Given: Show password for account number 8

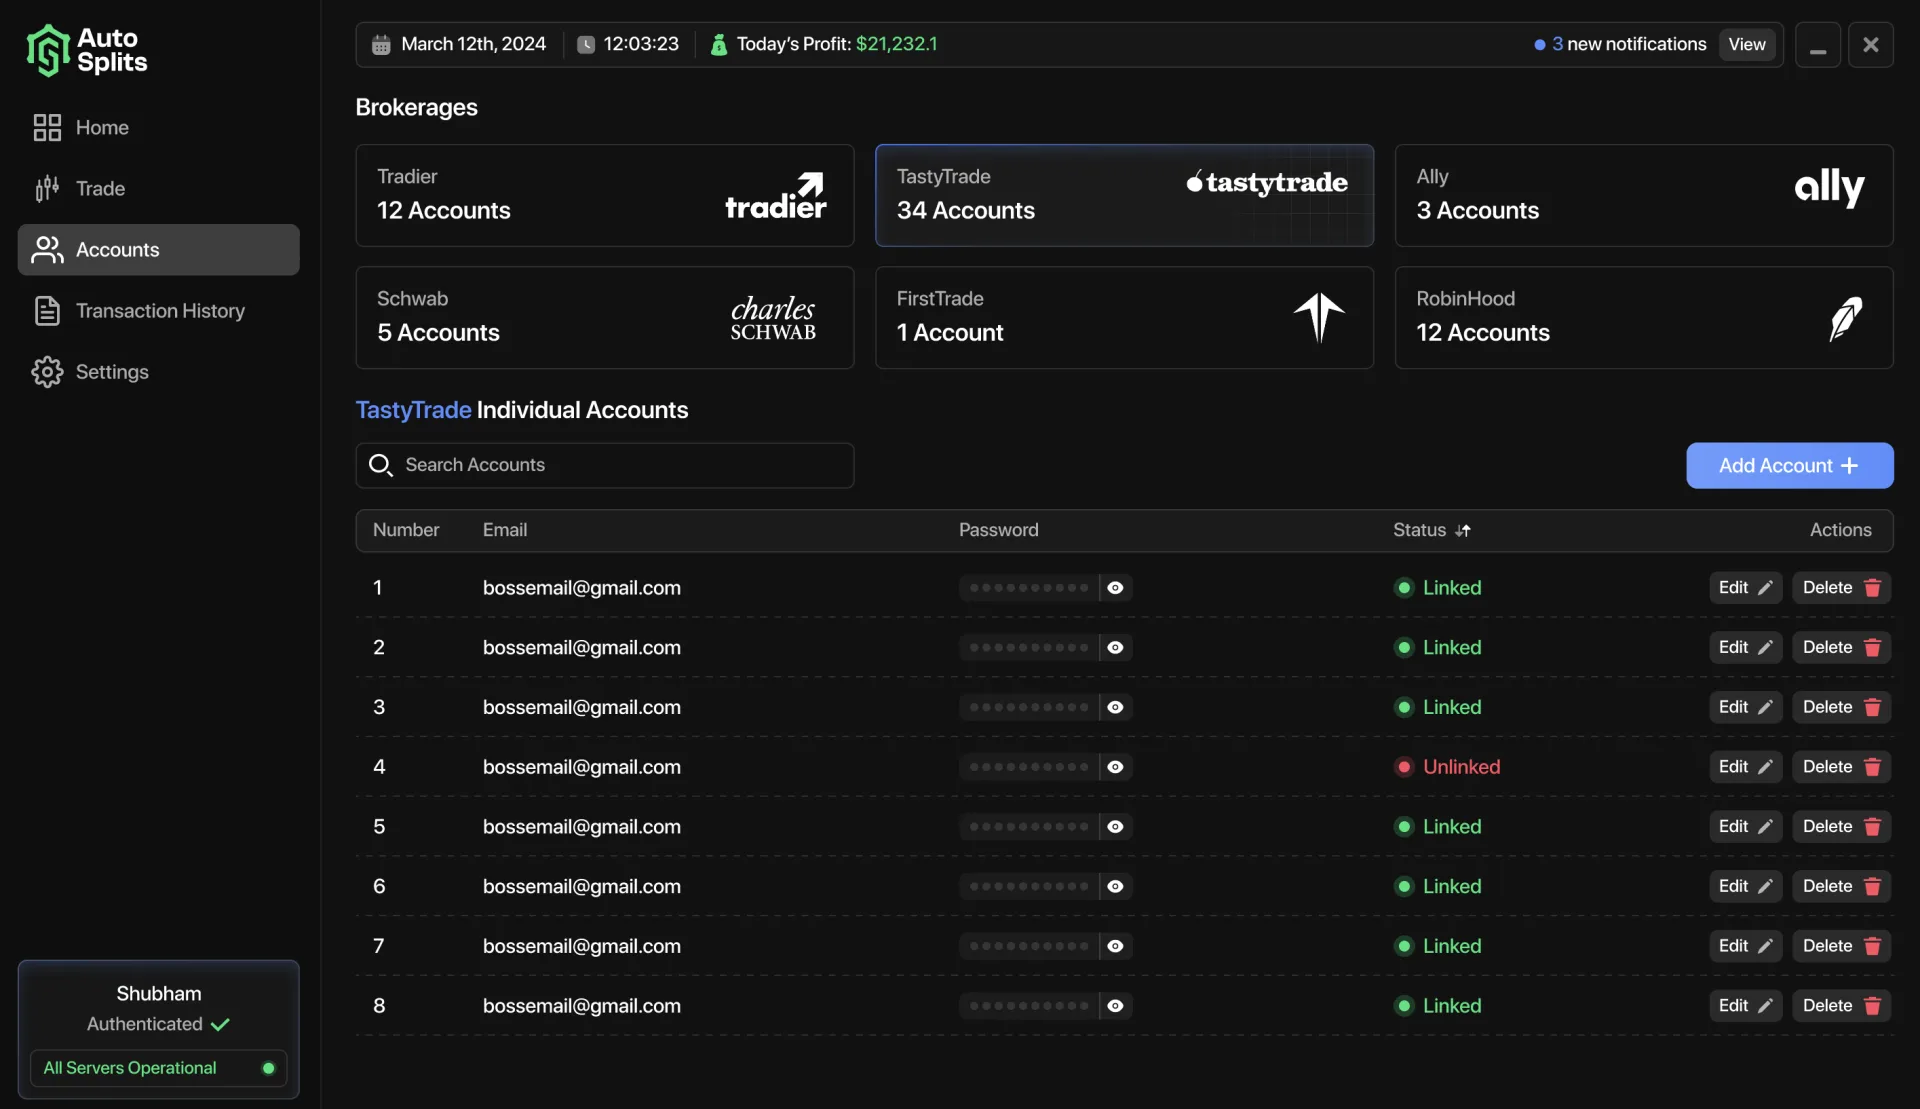Looking at the screenshot, I should [x=1115, y=1006].
